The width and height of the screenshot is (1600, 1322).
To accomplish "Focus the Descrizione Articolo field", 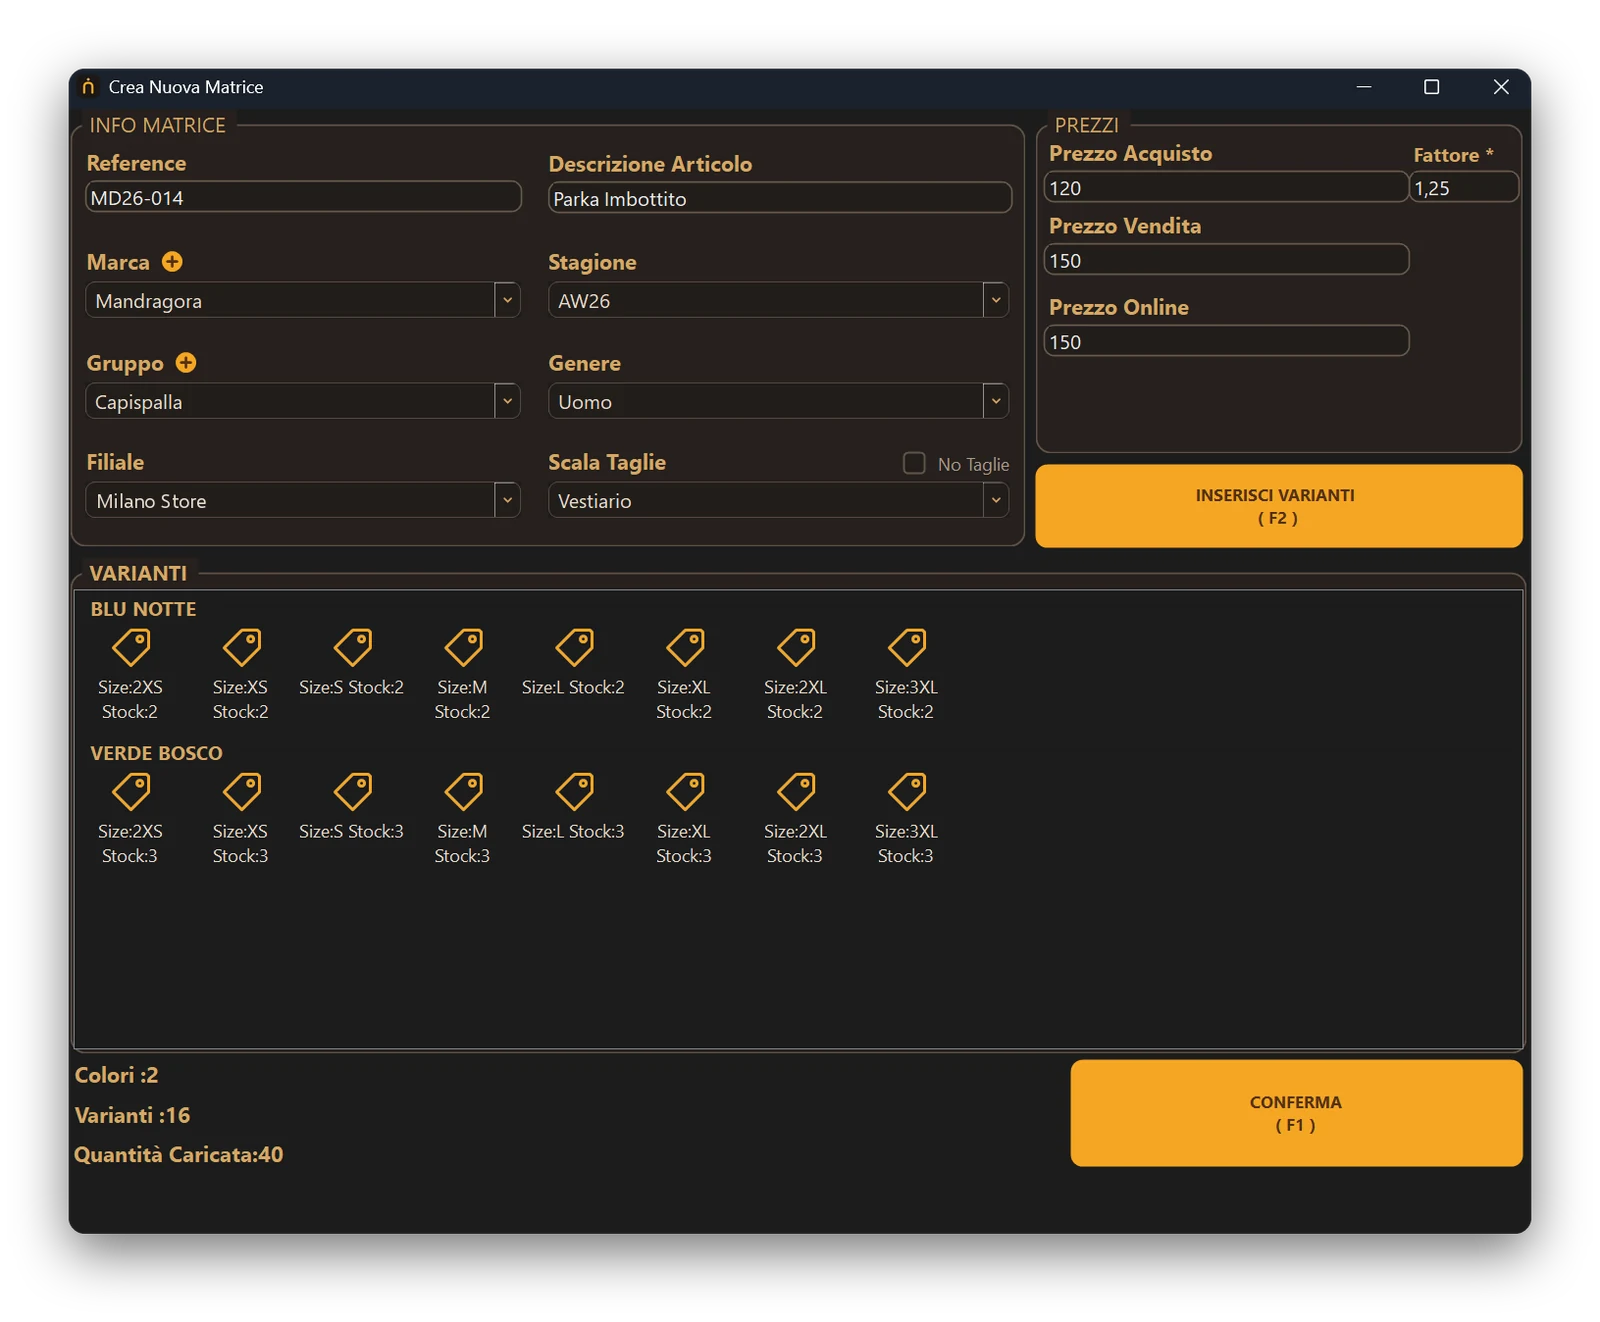I will coord(780,198).
